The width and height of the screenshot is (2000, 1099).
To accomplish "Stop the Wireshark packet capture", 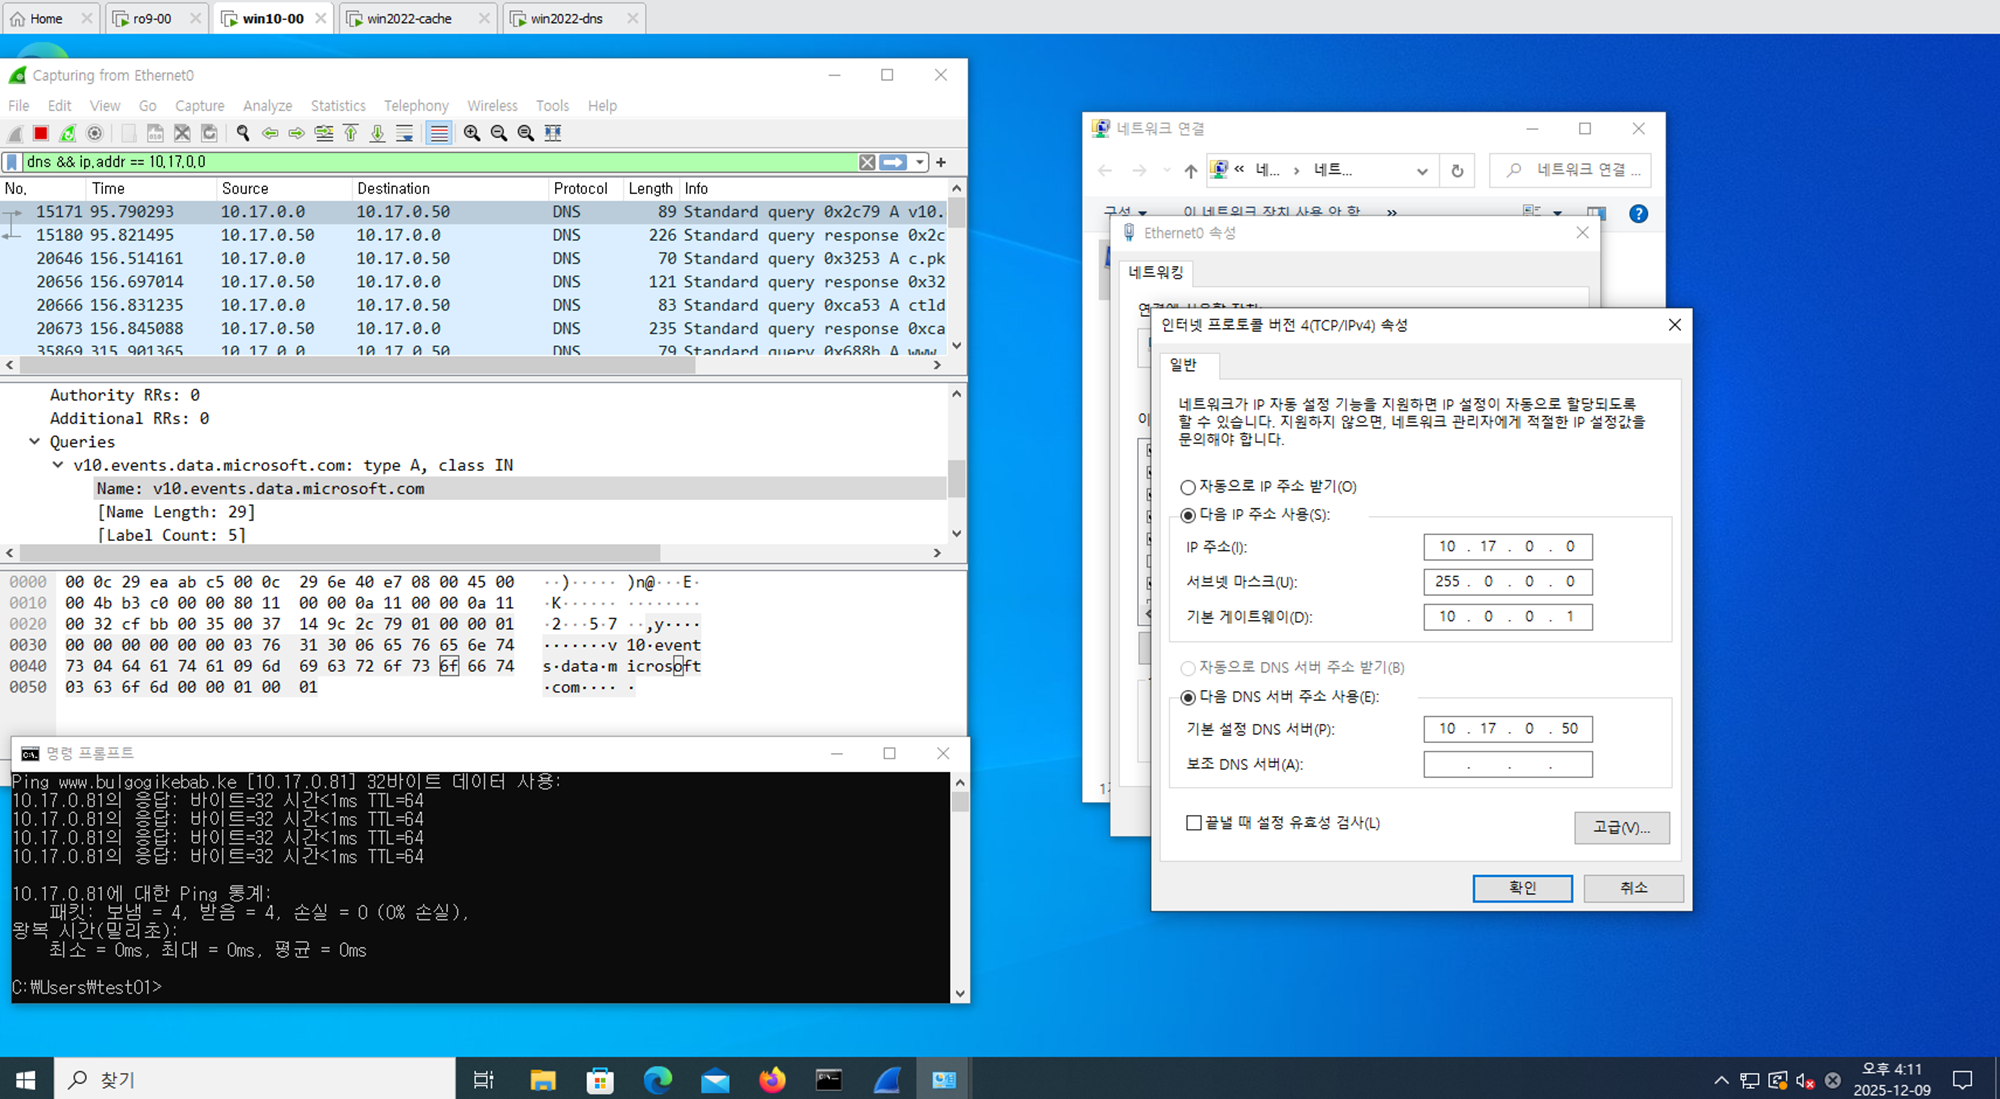I will point(41,133).
